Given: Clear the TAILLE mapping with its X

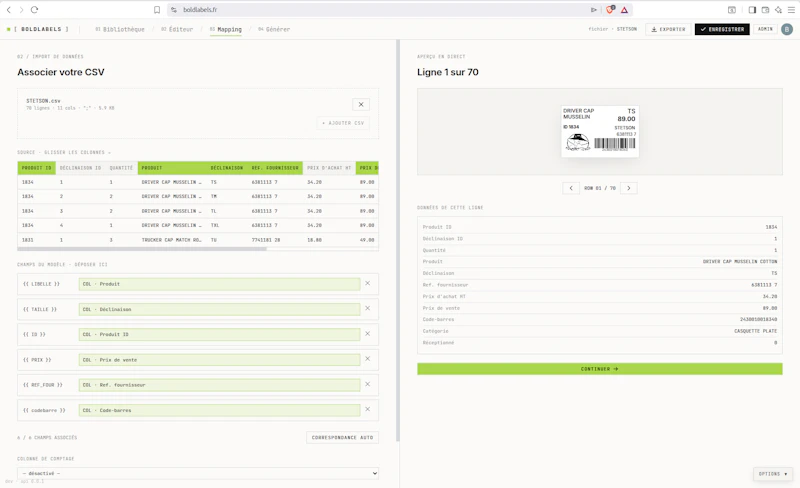Looking at the screenshot, I should [x=367, y=308].
